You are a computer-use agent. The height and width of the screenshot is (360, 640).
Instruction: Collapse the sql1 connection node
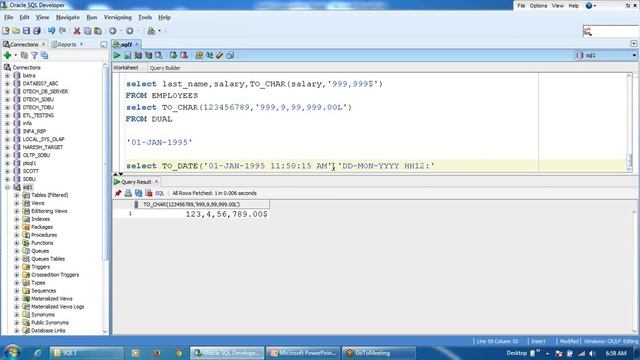7,187
